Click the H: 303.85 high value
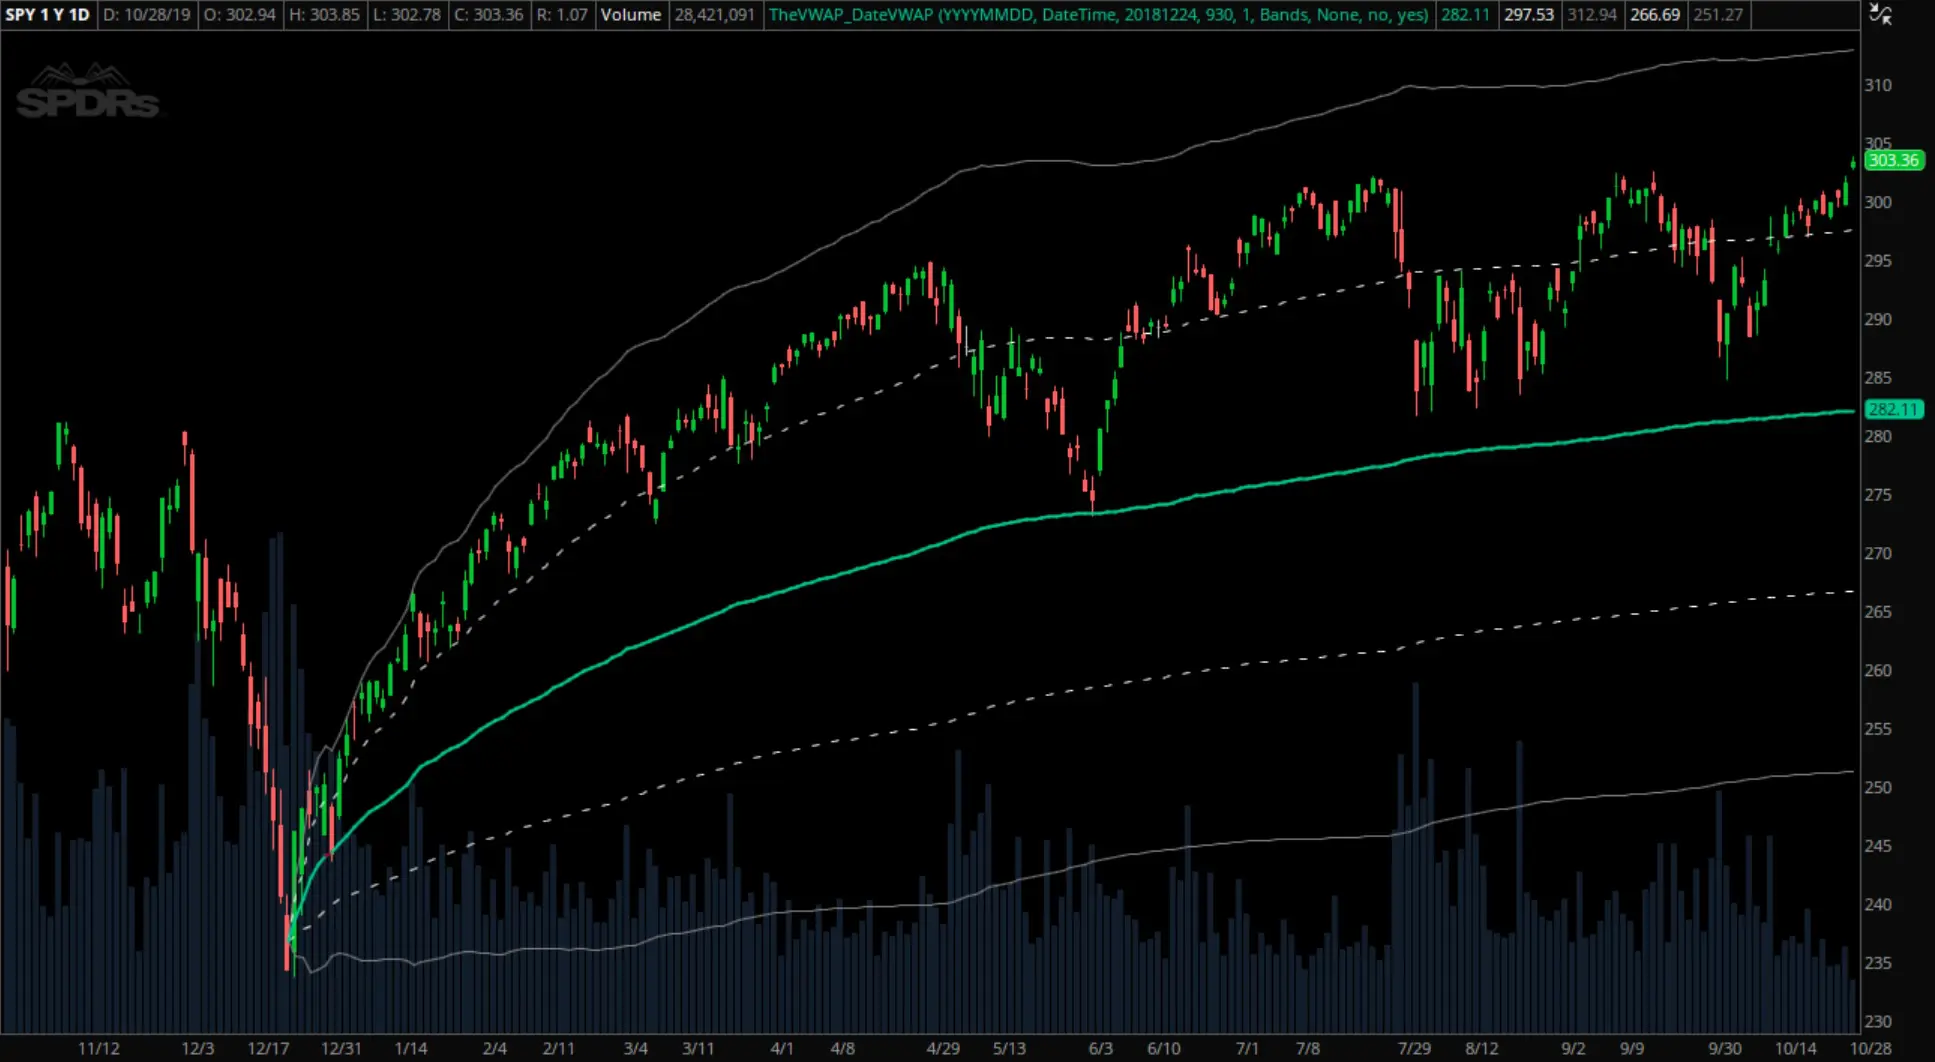This screenshot has height=1062, width=1935. coord(324,15)
